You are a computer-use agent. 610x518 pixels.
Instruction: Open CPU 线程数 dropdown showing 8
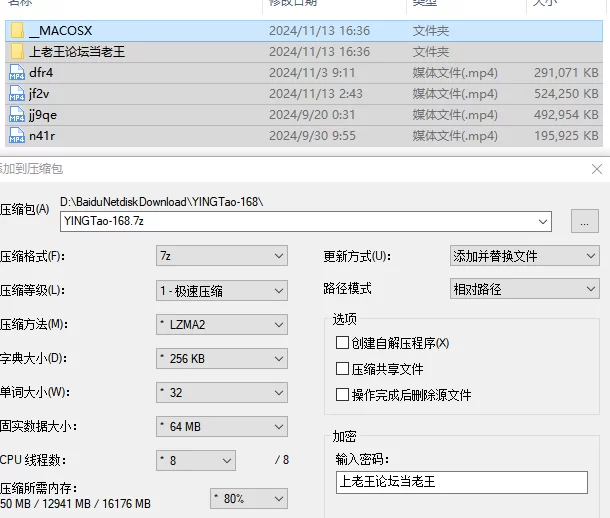(196, 460)
